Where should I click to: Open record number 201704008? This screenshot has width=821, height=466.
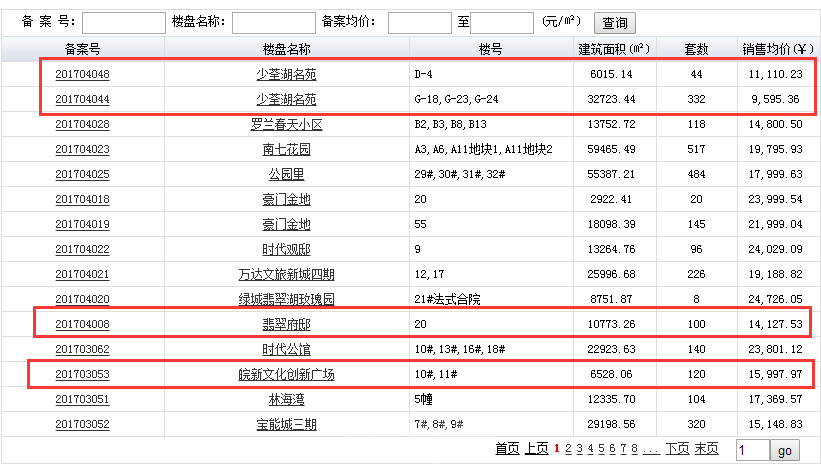82,325
